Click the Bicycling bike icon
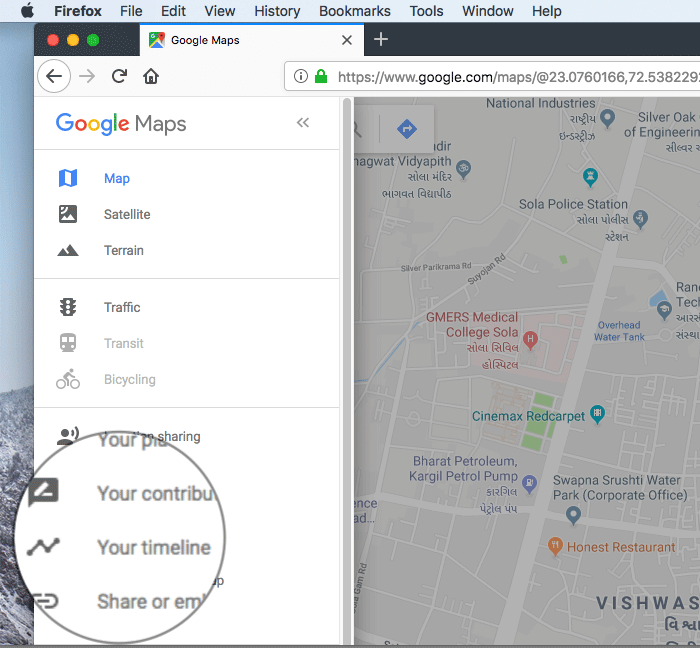 68,379
